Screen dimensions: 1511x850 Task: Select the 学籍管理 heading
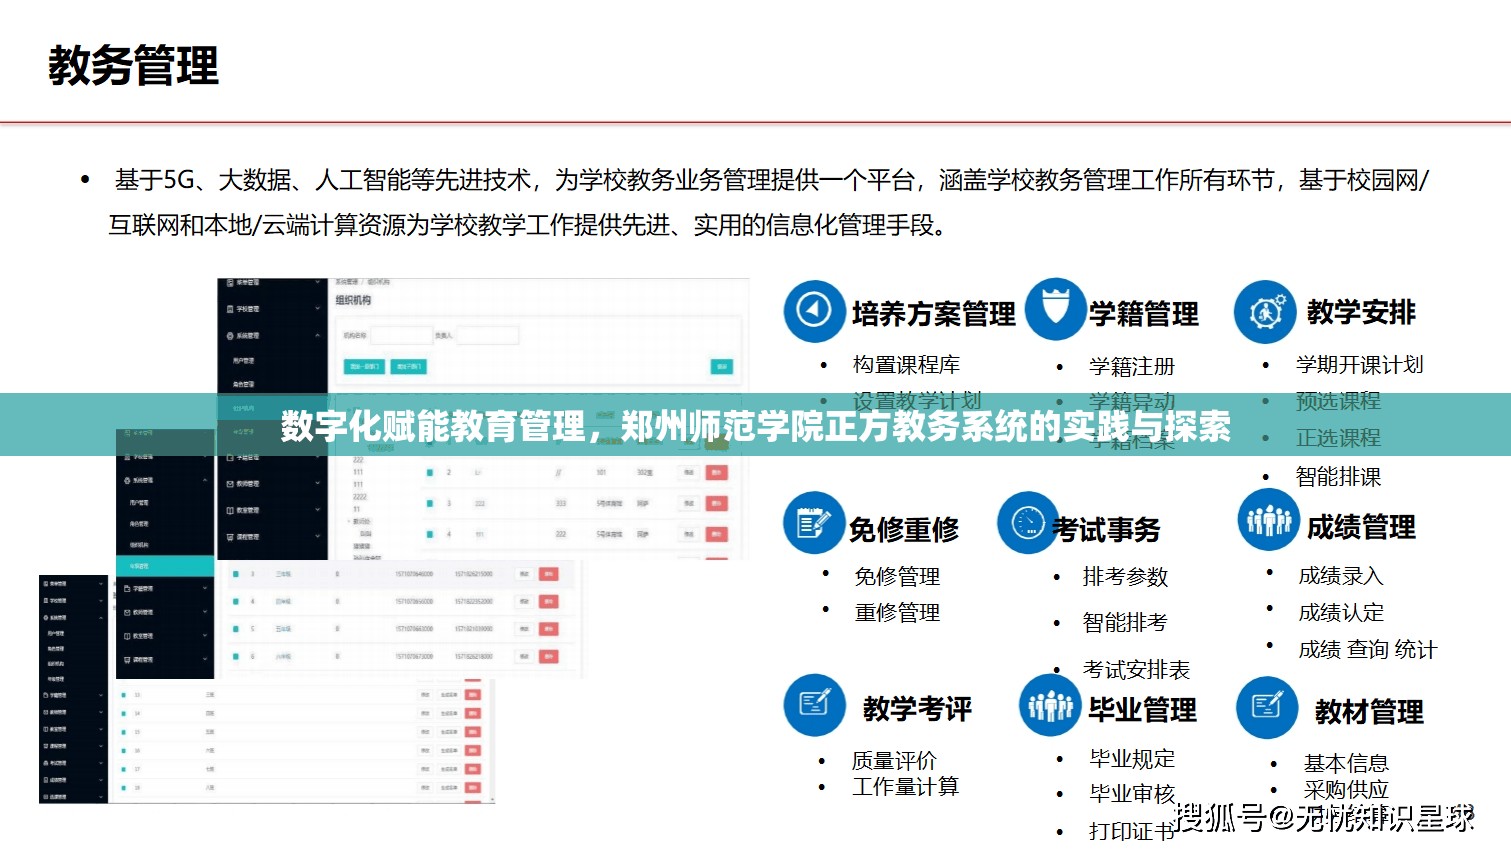pyautogui.click(x=1144, y=314)
